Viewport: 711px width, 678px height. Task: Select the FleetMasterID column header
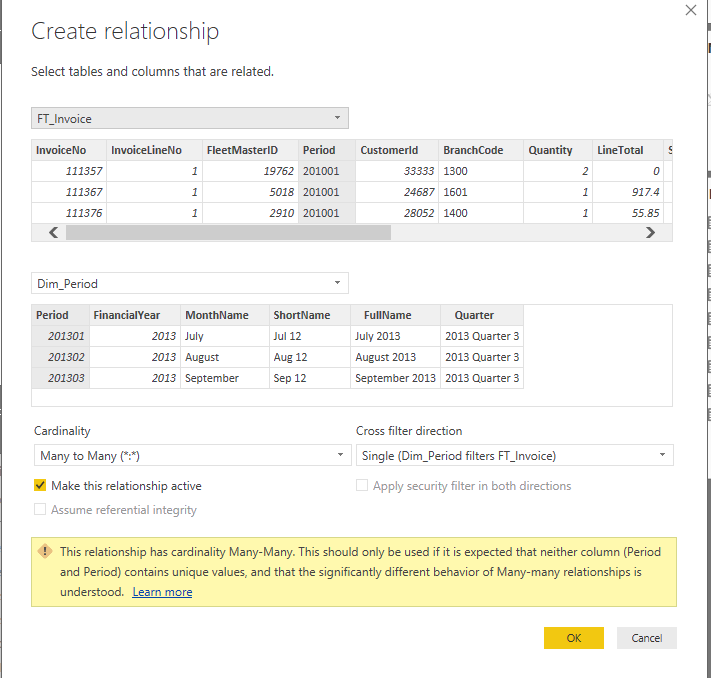pos(250,150)
